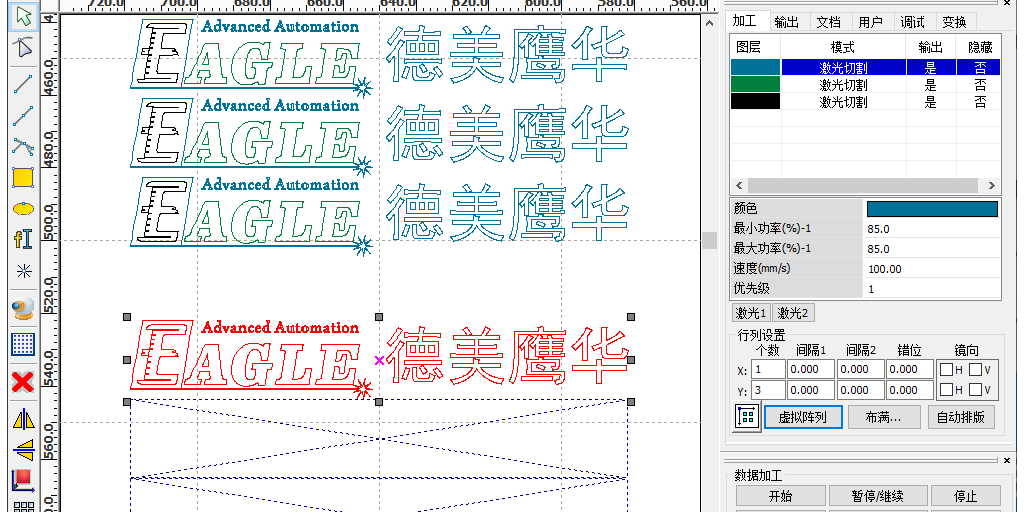Toggle X row H mirror checkbox
Viewport: 1024px width, 512px height.
(946, 370)
